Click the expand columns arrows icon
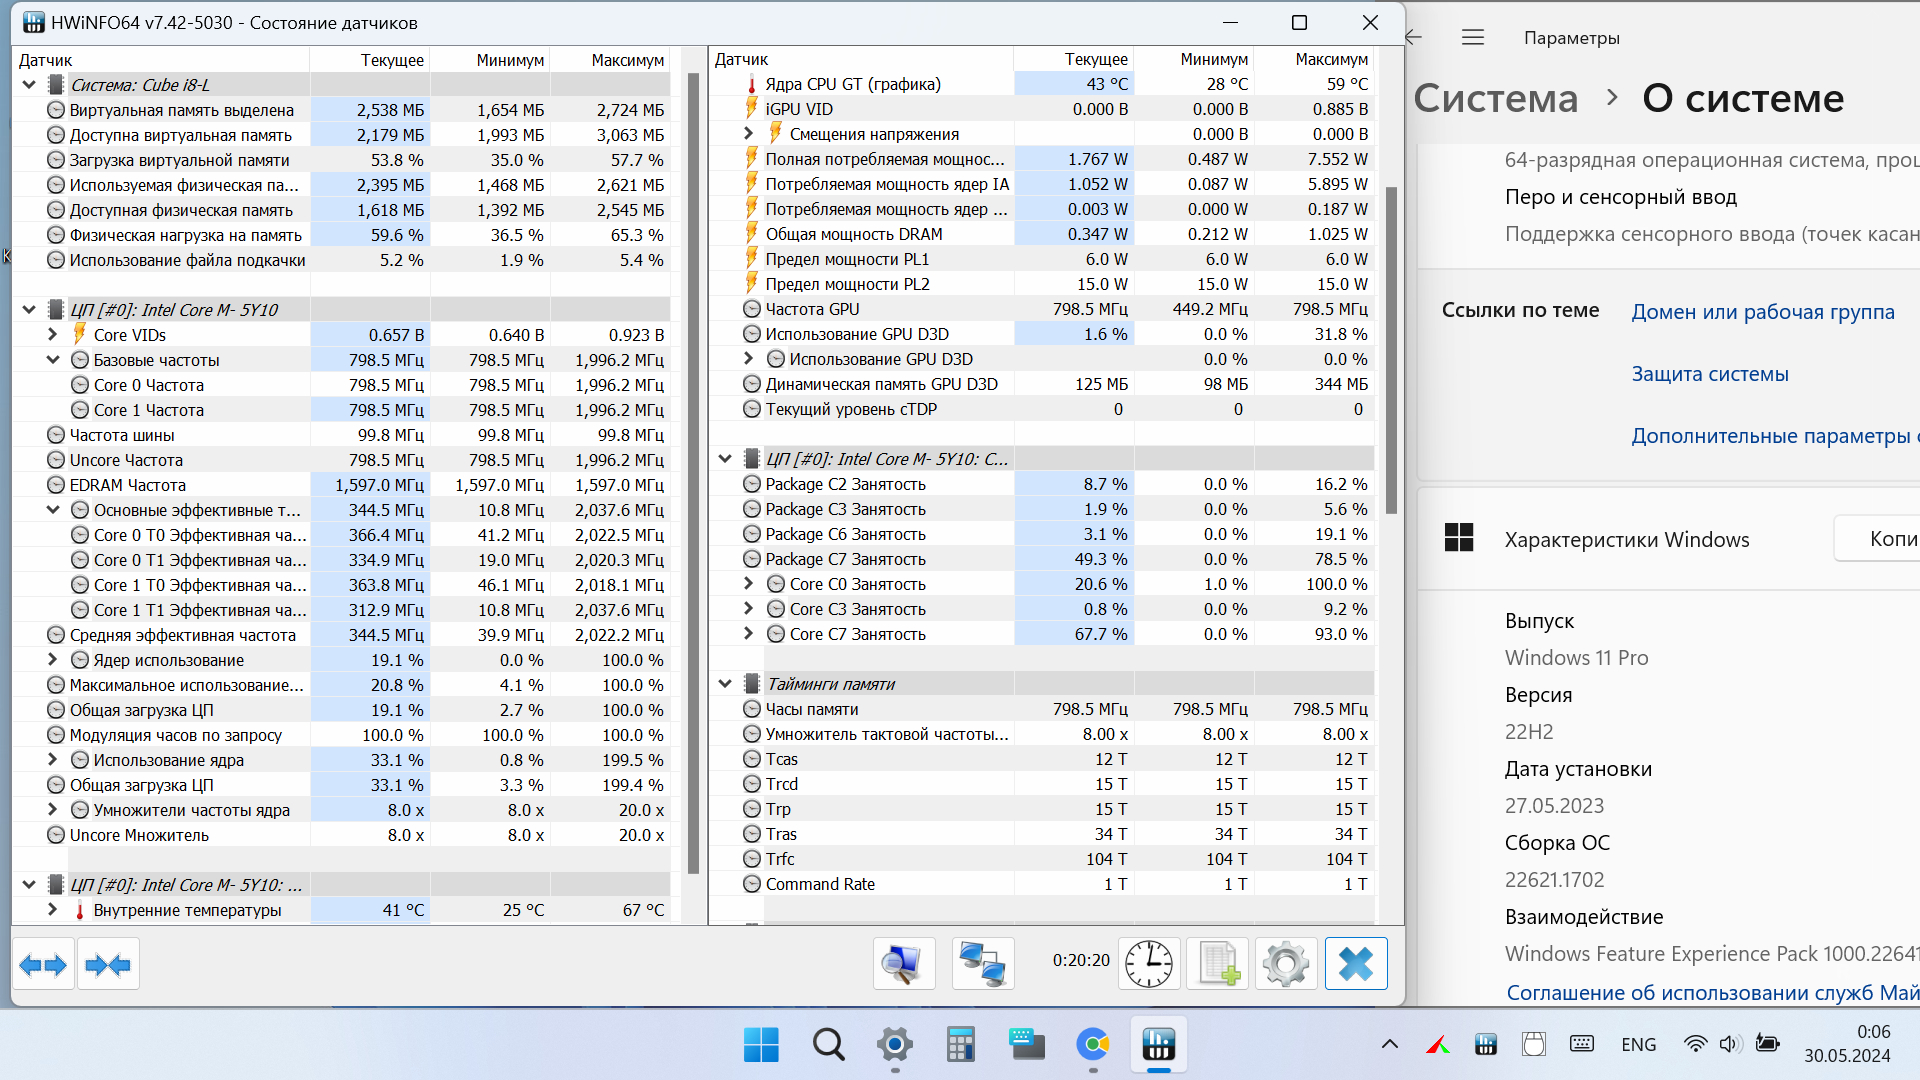The image size is (1920, 1080). (43, 965)
